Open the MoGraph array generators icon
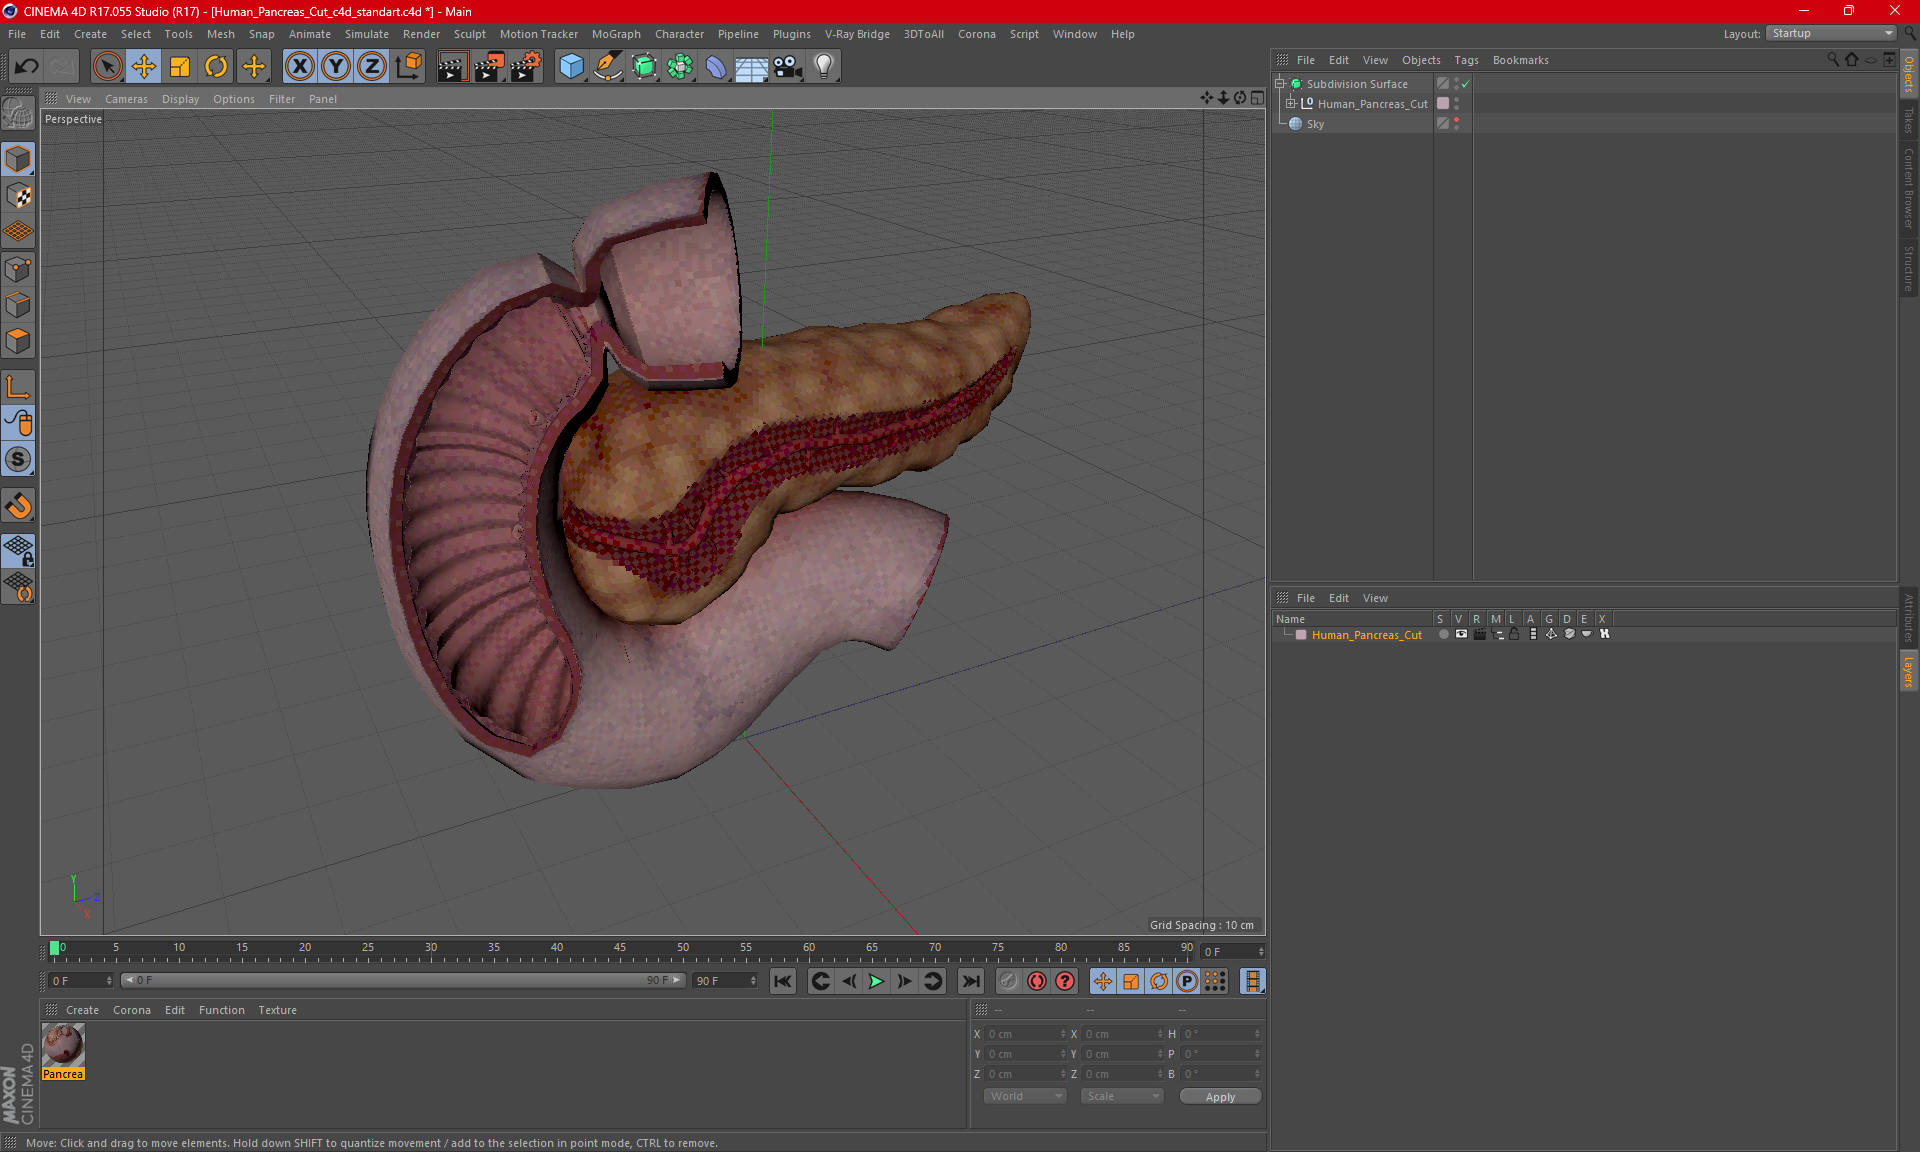The height and width of the screenshot is (1152, 1920). pyautogui.click(x=680, y=66)
